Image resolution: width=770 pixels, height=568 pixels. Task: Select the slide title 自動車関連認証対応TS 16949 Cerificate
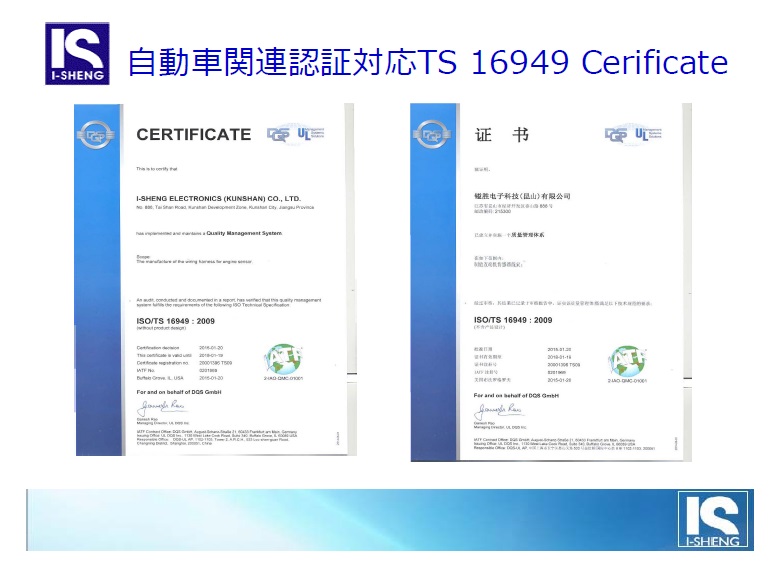(427, 62)
